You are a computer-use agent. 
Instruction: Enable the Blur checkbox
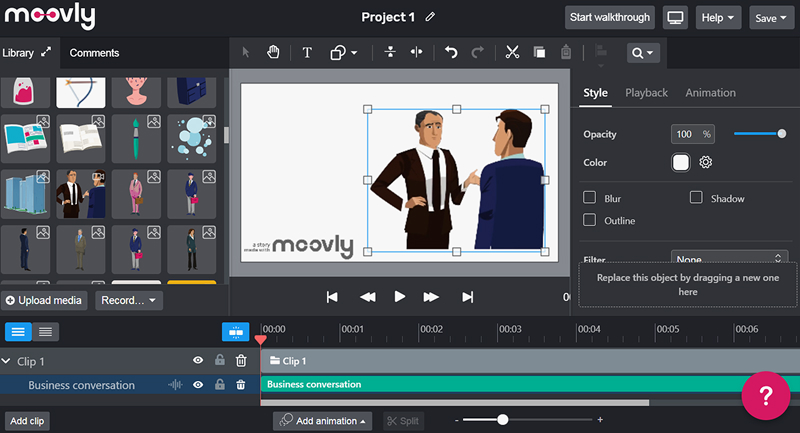coord(590,197)
